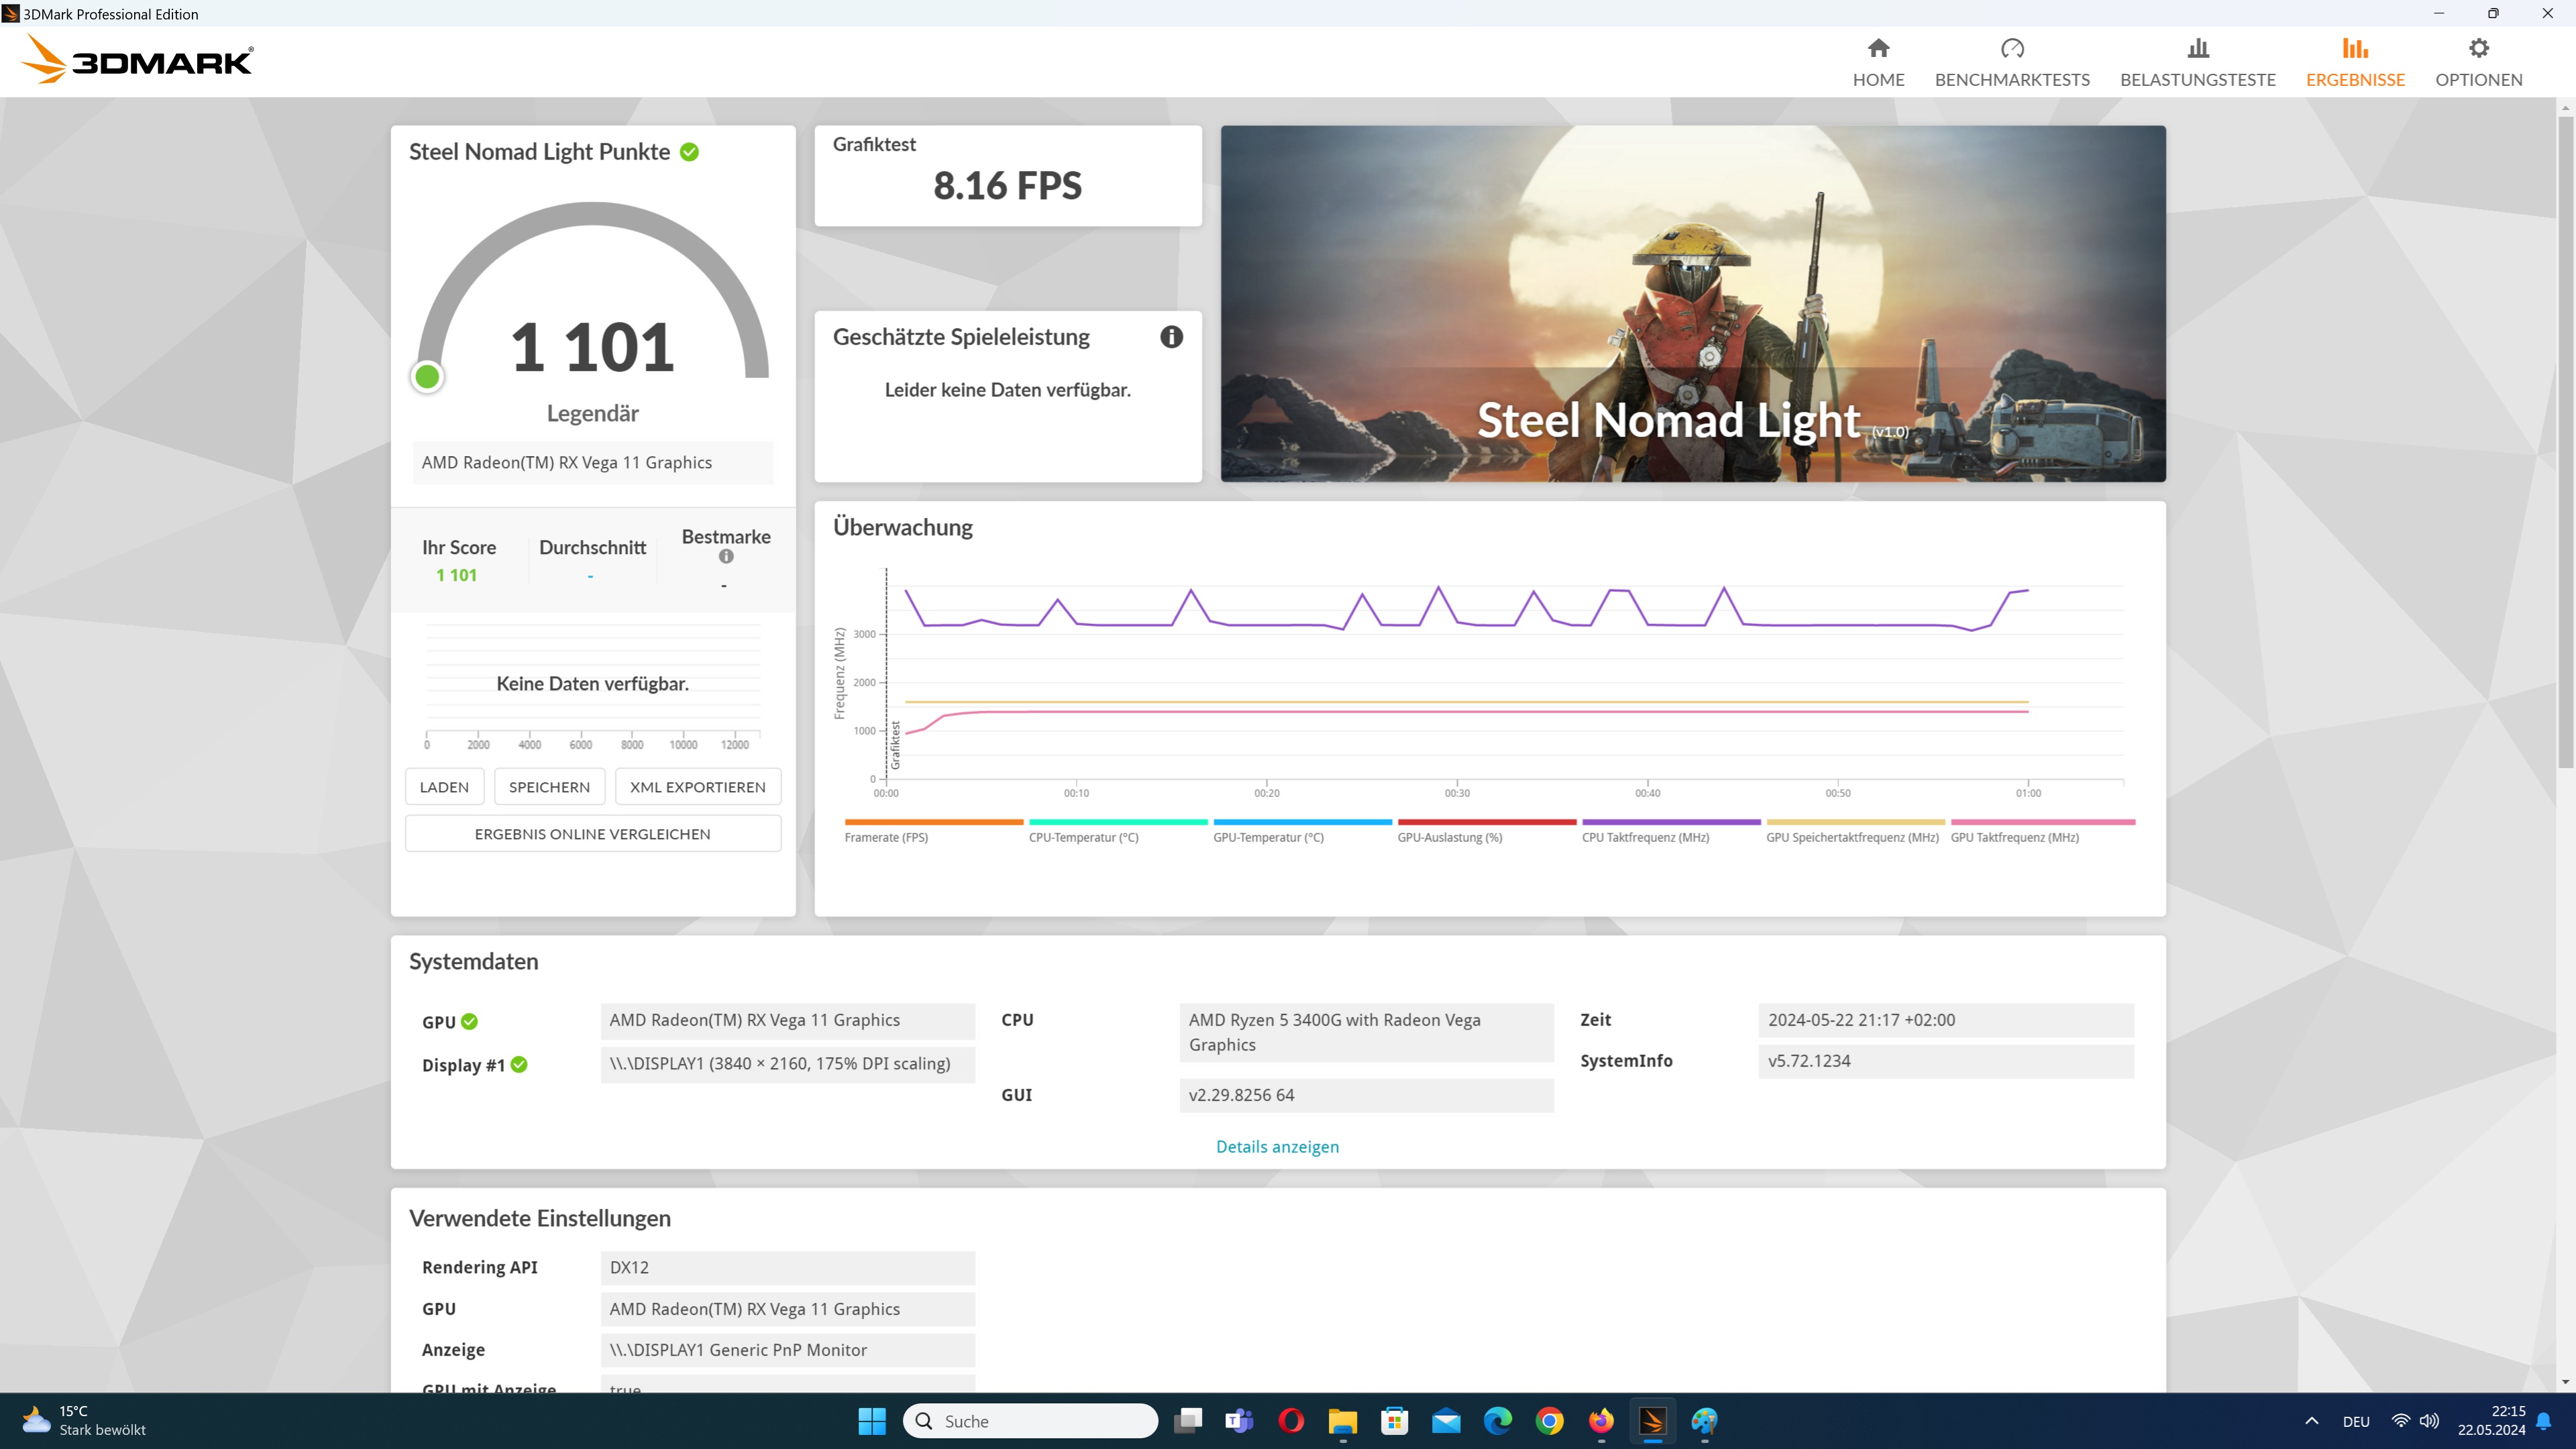Go to Benchmarktests speedometer icon
The image size is (2576, 1449).
2012,48
